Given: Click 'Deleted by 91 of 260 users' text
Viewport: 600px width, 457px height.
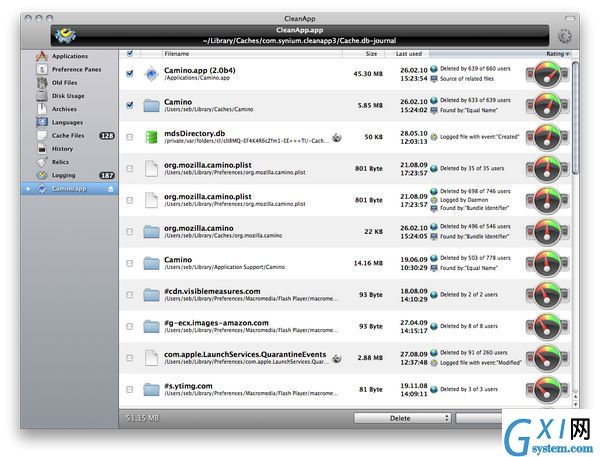Looking at the screenshot, I should (474, 353).
